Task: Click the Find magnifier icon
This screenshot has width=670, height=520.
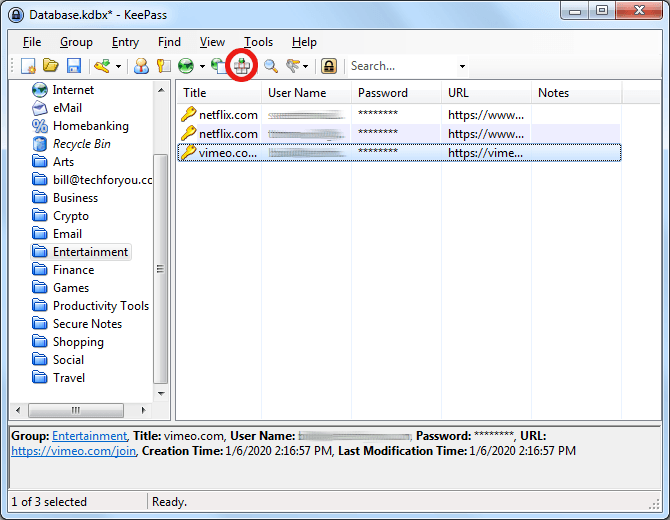Action: [270, 66]
